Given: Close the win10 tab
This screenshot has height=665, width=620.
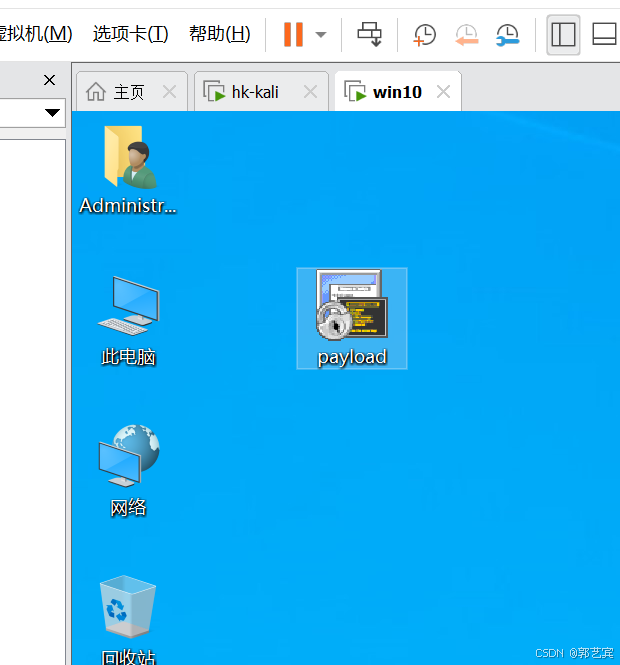Looking at the screenshot, I should click(x=444, y=92).
